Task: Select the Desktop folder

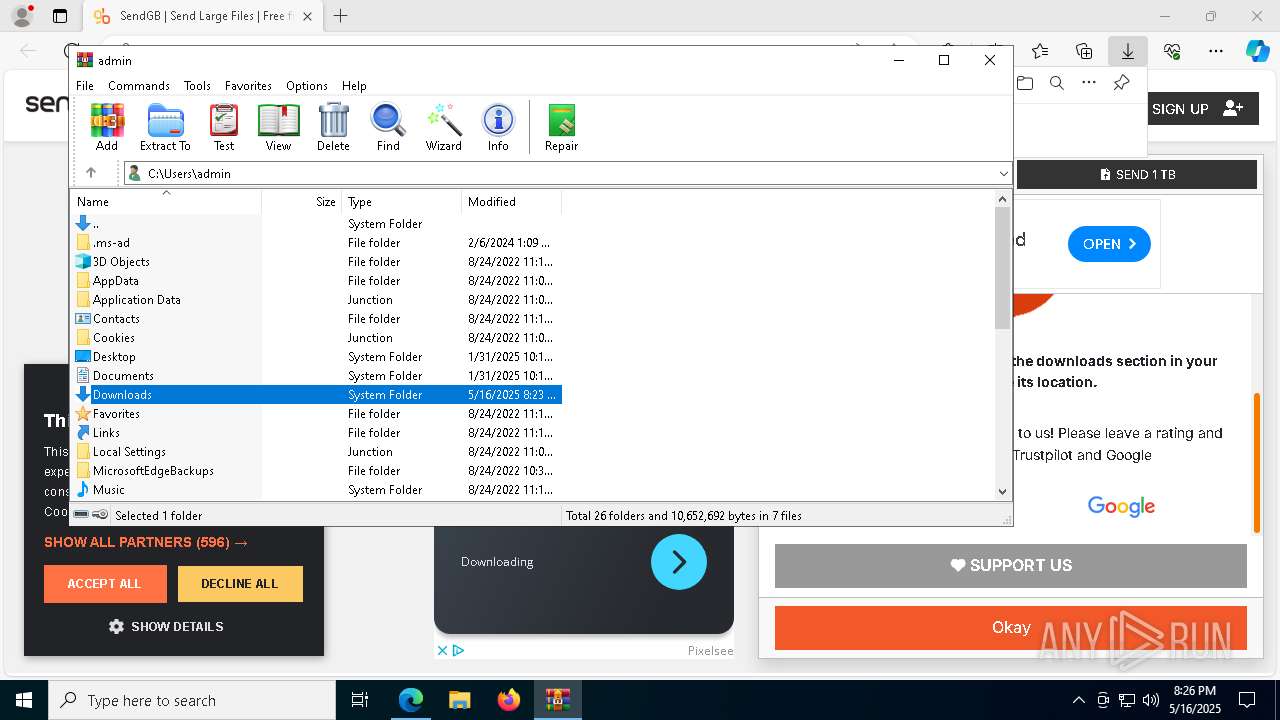Action: [317, 357]
